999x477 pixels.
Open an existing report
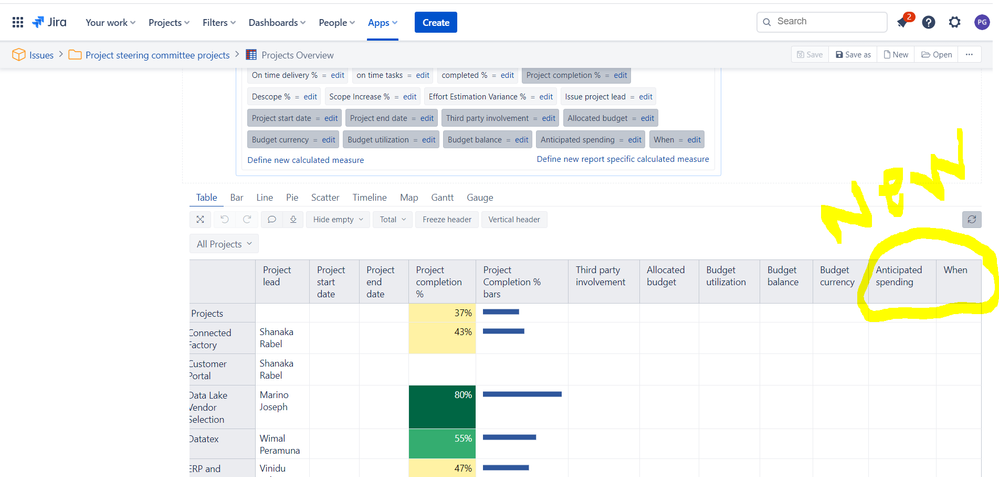(937, 55)
